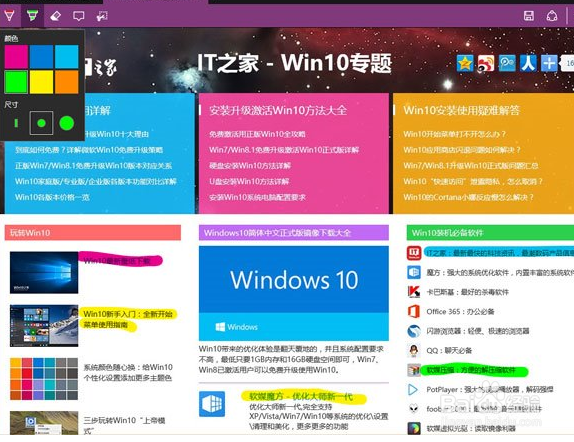Click the 软媒魔方 blue cube icon
Screen dimensions: 574x442
coord(212,404)
